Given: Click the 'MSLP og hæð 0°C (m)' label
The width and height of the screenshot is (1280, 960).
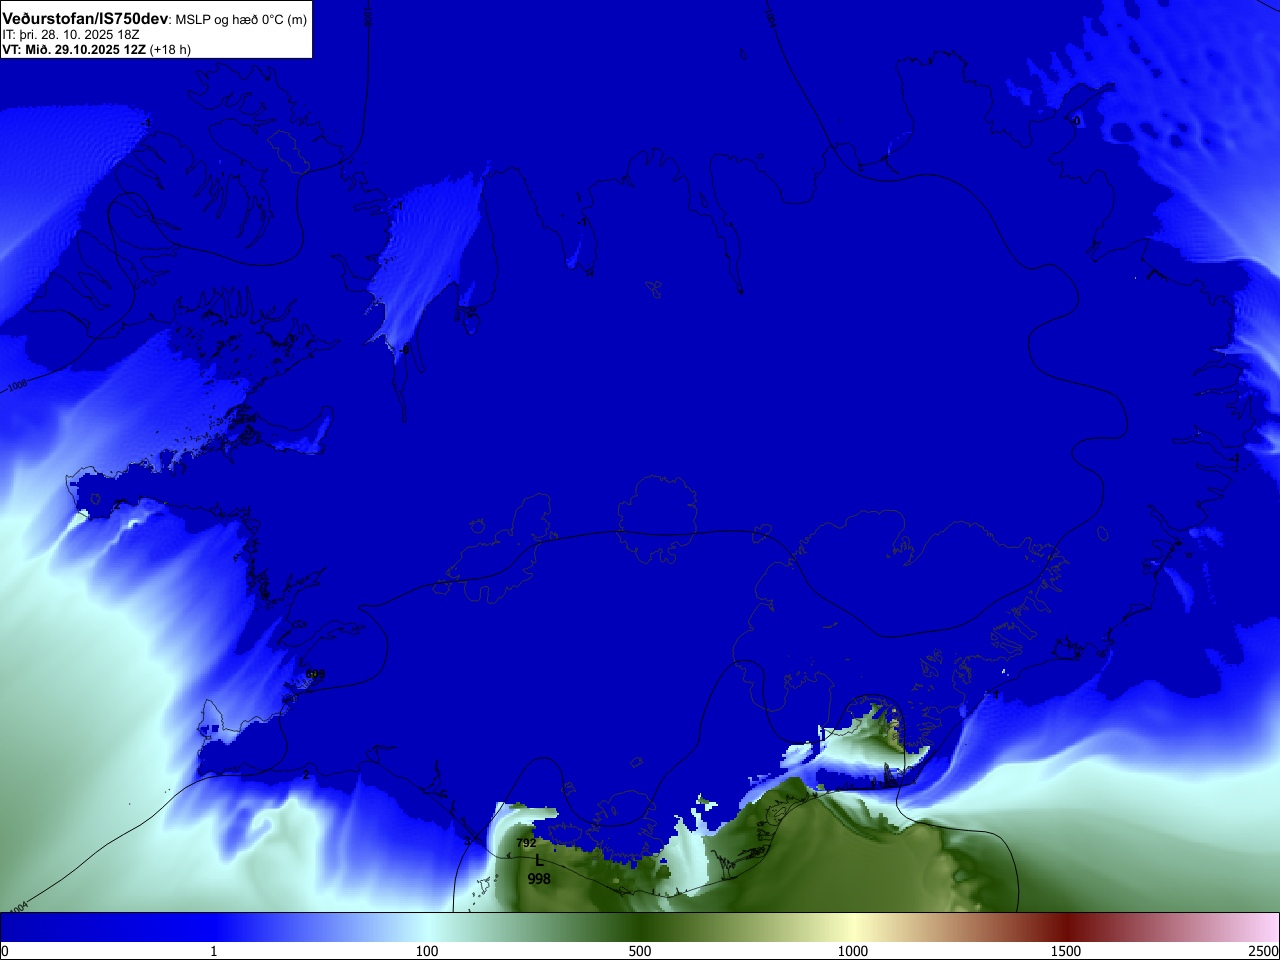Looking at the screenshot, I should pos(241,20).
